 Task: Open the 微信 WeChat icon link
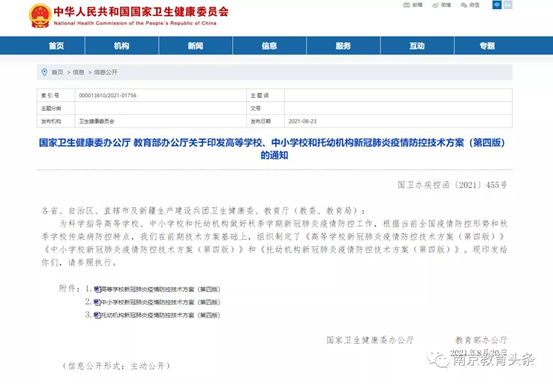point(464,5)
